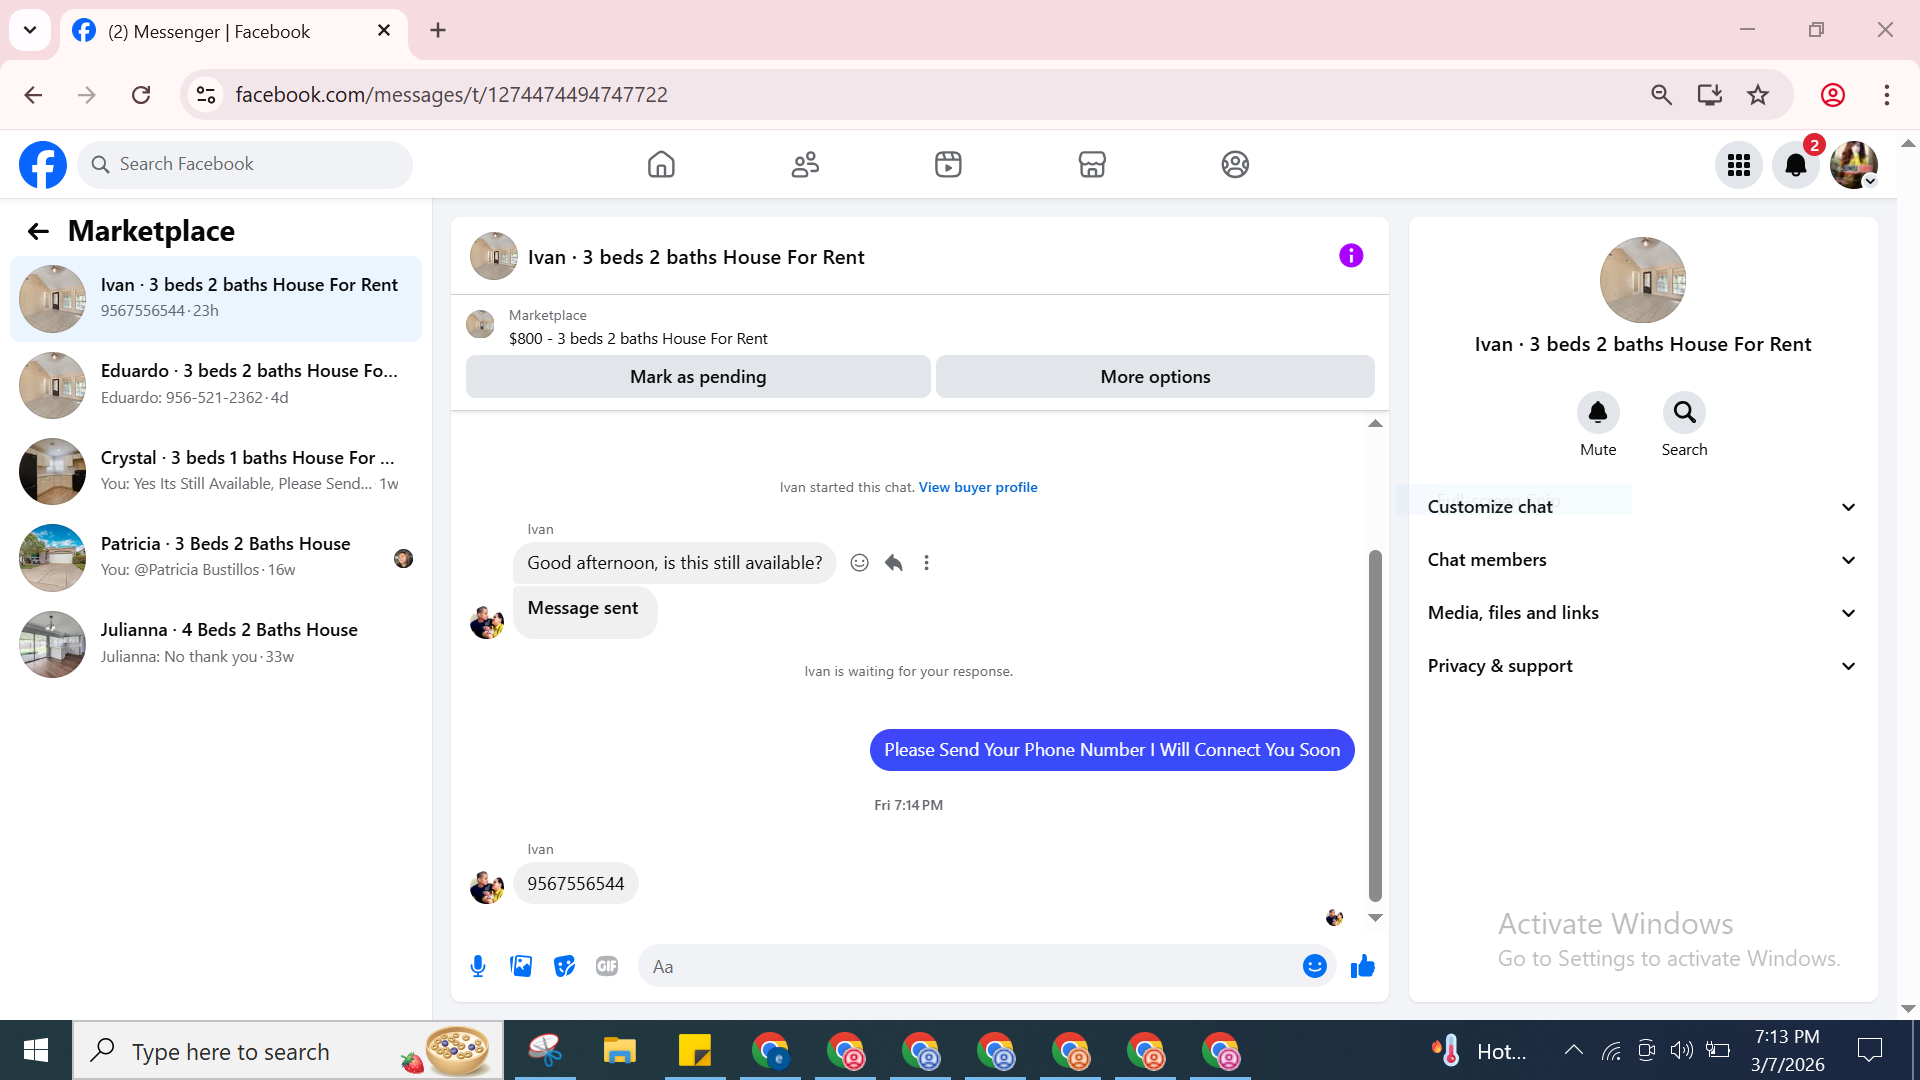This screenshot has height=1080, width=1920.
Task: Click the chat scrollbar up arrow
Action: [1375, 424]
